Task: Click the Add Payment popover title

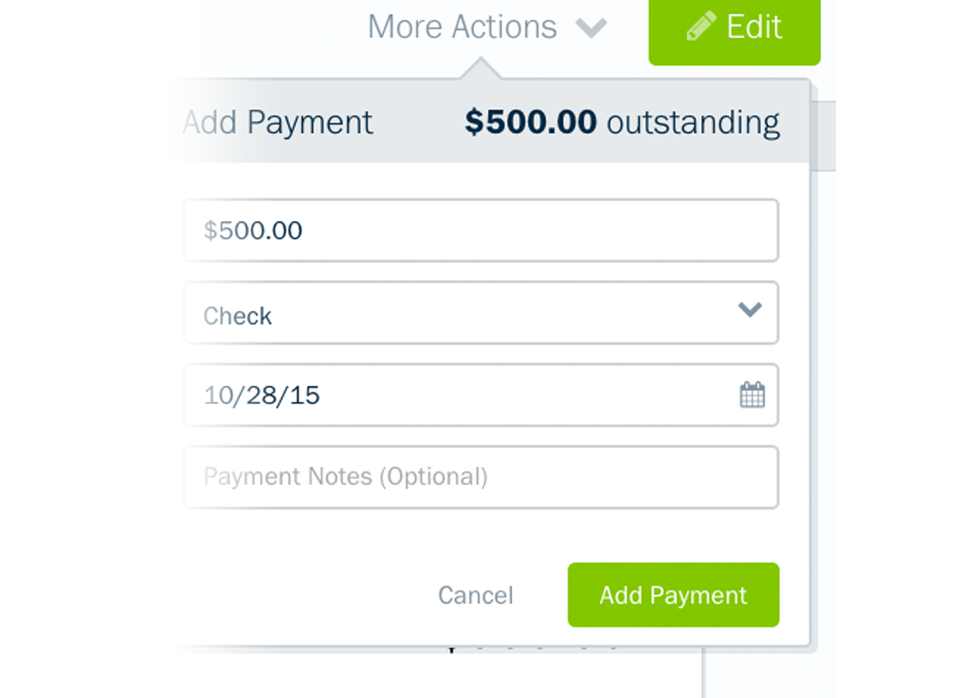Action: tap(279, 123)
